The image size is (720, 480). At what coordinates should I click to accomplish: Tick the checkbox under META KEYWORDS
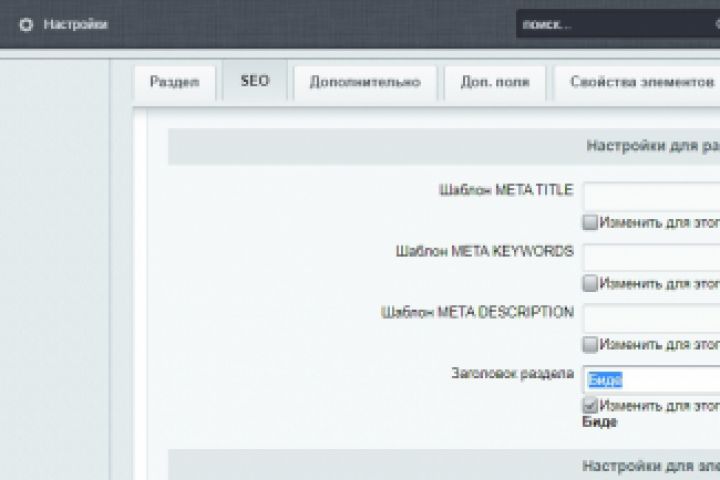coord(590,283)
